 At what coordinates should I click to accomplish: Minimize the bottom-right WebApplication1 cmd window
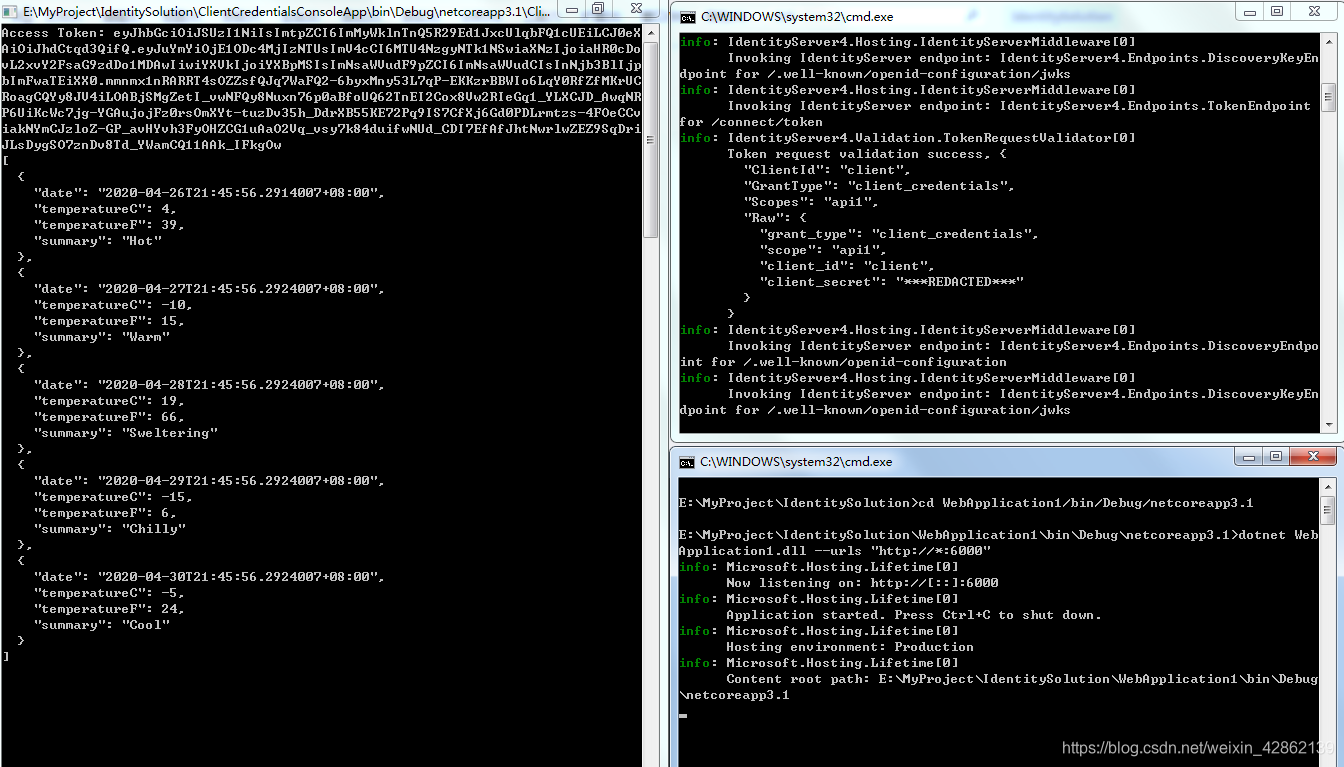click(x=1250, y=456)
